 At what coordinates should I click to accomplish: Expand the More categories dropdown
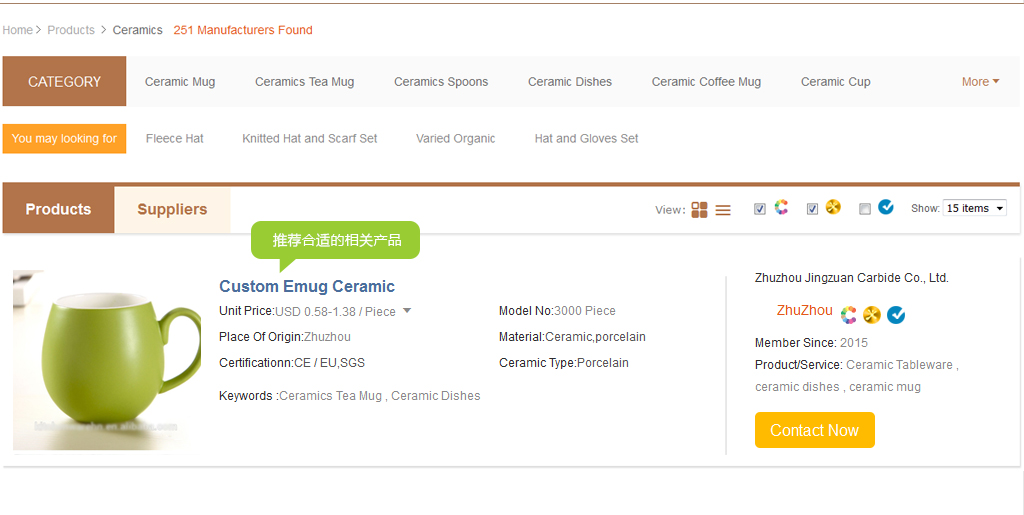point(980,82)
